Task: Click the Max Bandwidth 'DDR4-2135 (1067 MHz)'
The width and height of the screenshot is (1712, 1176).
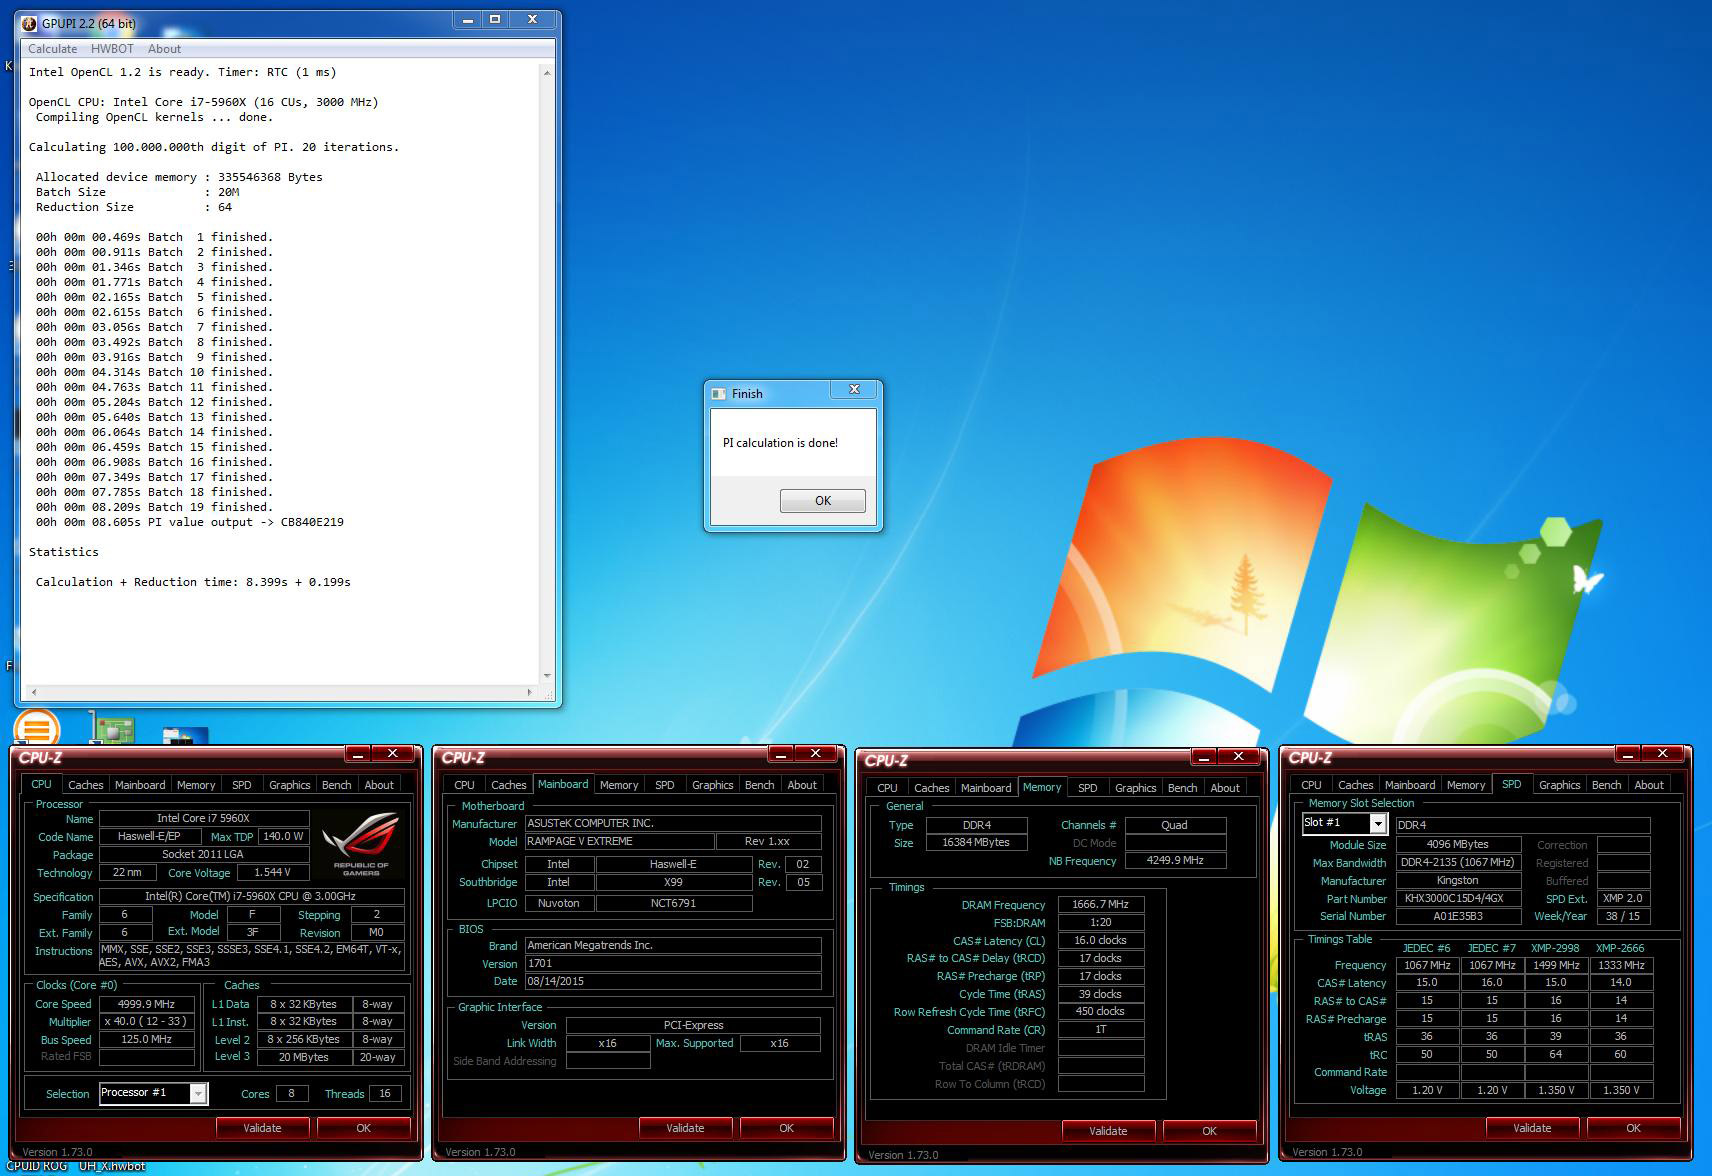Action: tap(1458, 862)
